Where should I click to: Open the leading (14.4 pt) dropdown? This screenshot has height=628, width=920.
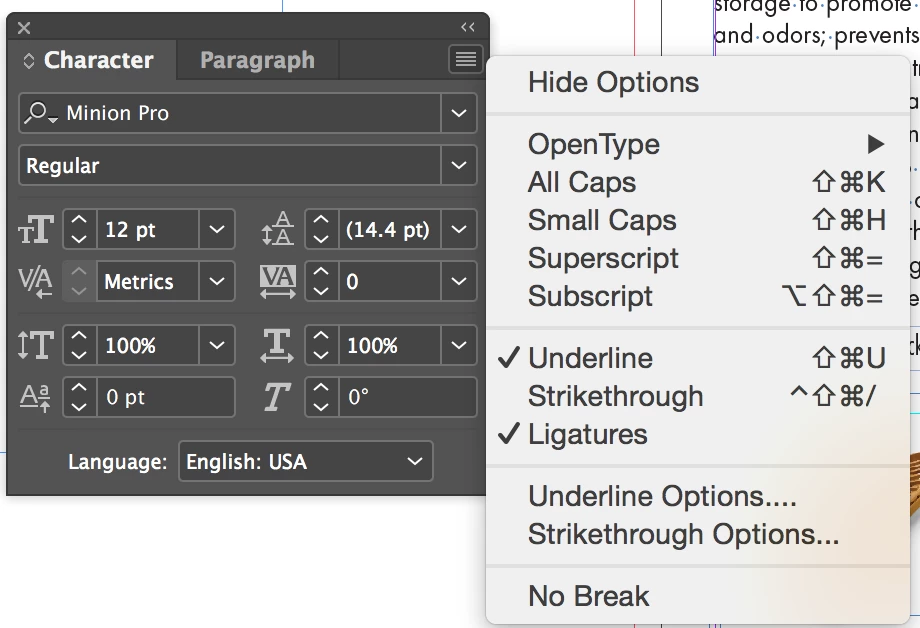pos(459,229)
